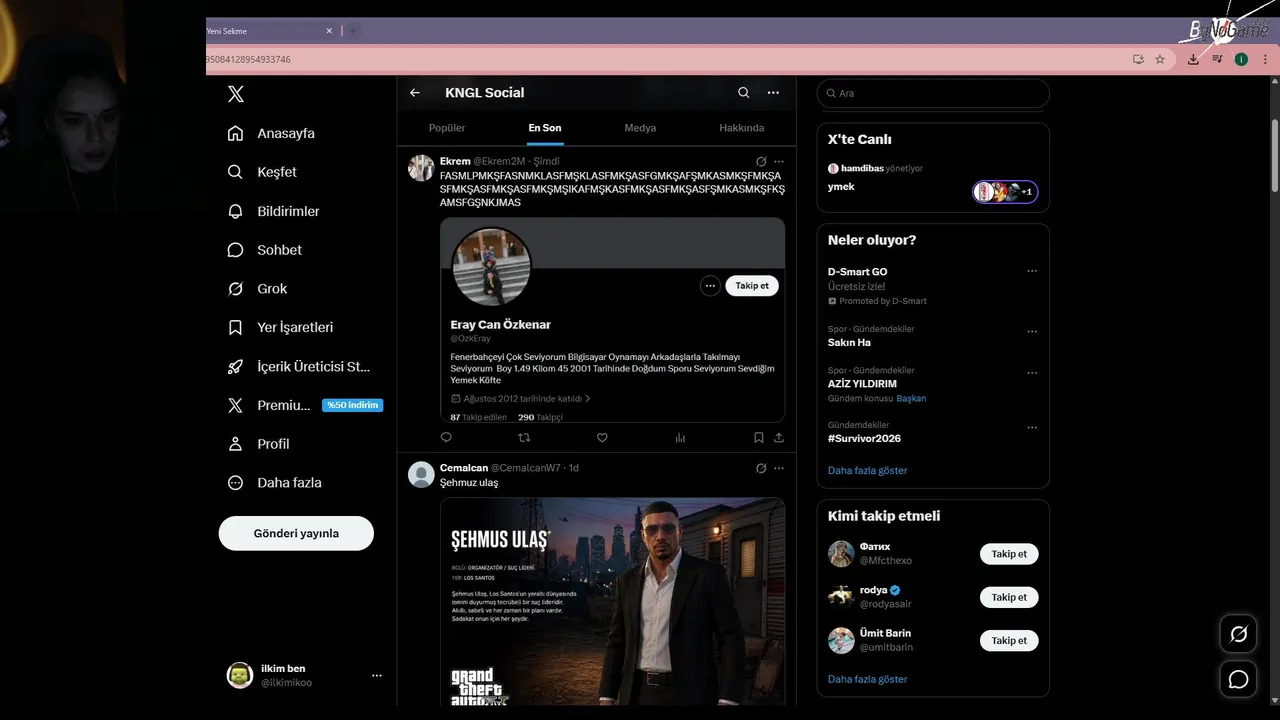
Task: Click the X logo icon
Action: click(236, 94)
